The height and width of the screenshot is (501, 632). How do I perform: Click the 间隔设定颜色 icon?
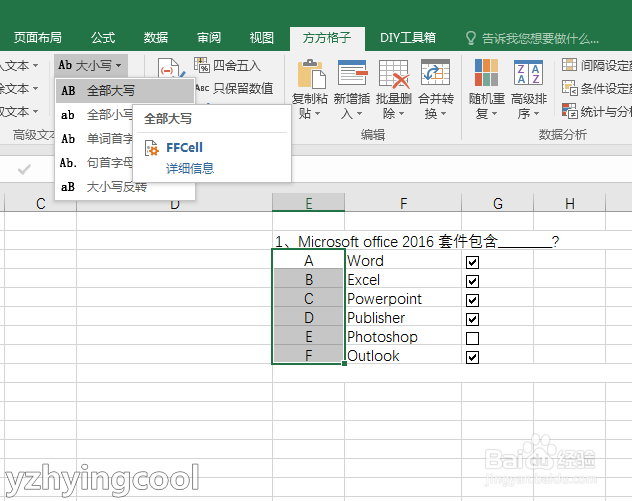click(569, 64)
